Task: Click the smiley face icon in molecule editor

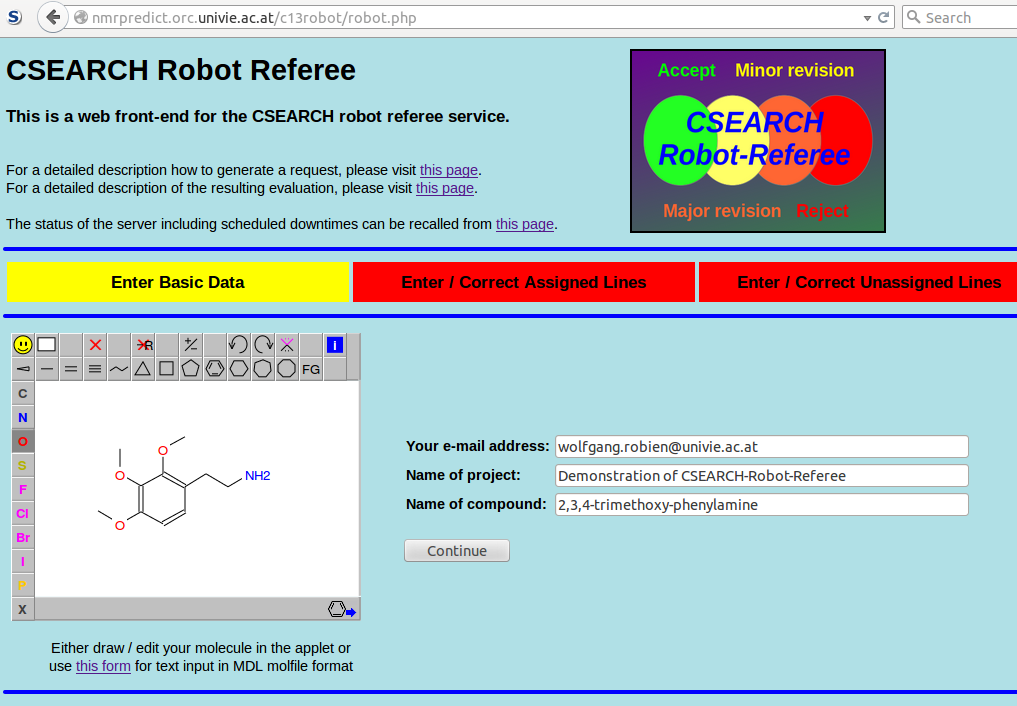Action: 23,345
